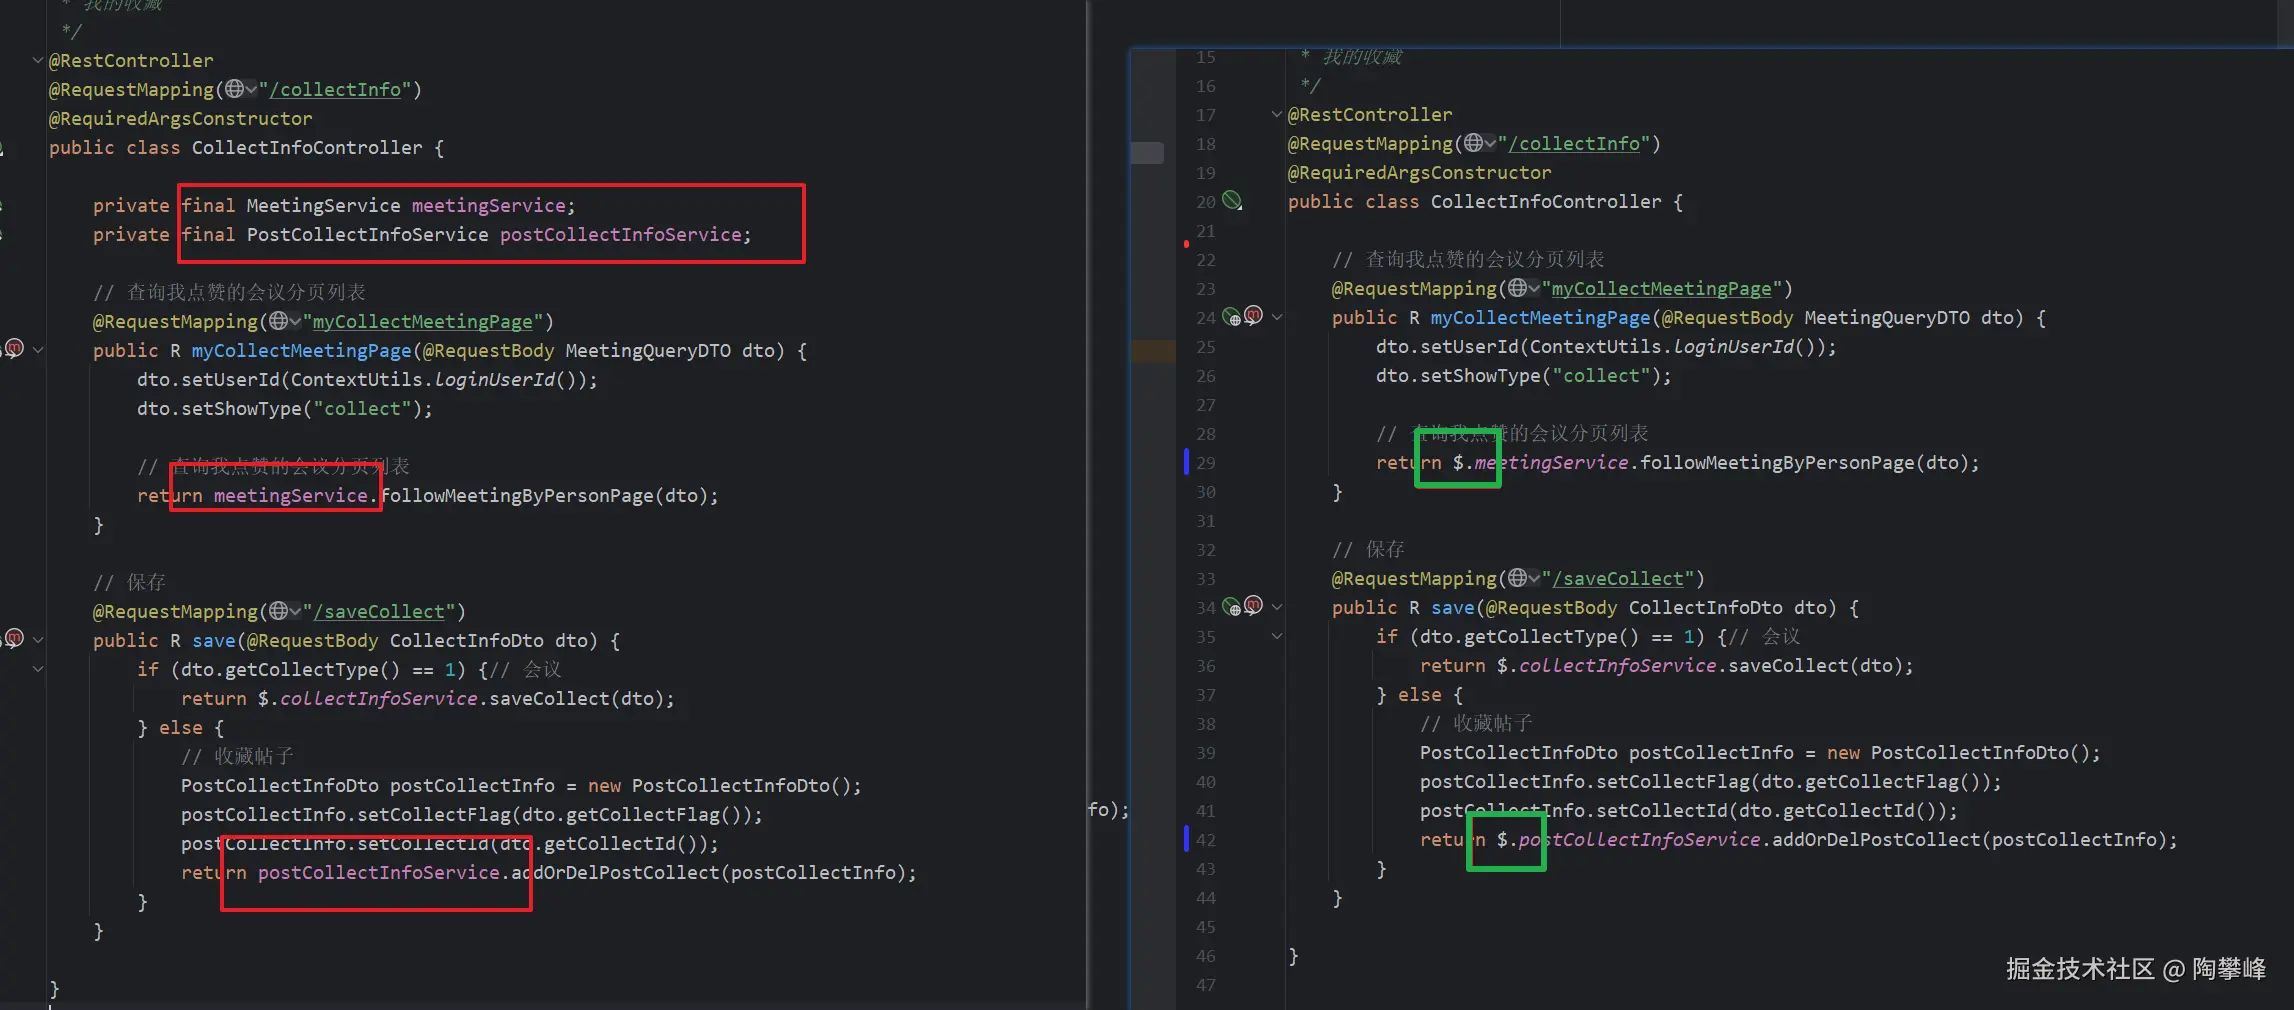Click "postCollectInfoService" field declaration in left editor
This screenshot has width=2294, height=1010.
point(621,235)
